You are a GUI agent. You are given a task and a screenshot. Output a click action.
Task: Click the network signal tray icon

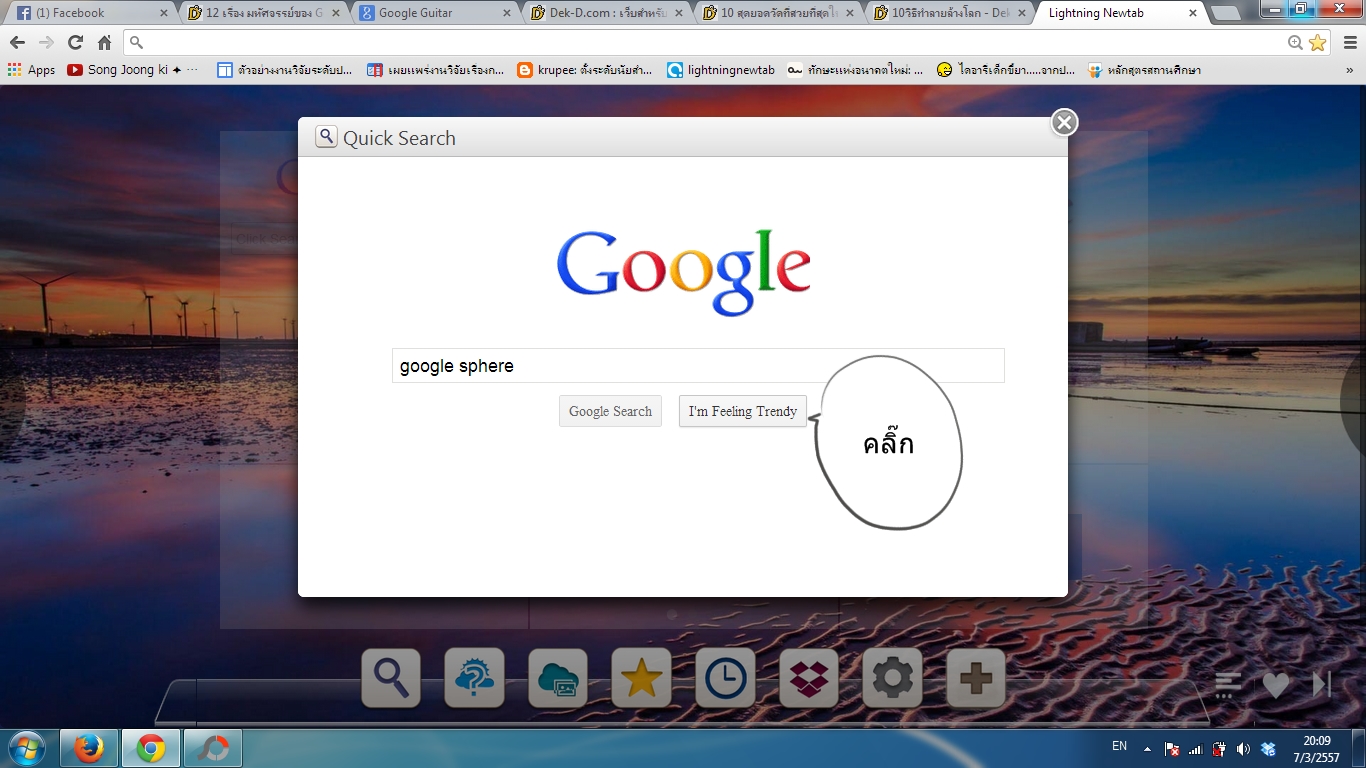(x=1195, y=748)
